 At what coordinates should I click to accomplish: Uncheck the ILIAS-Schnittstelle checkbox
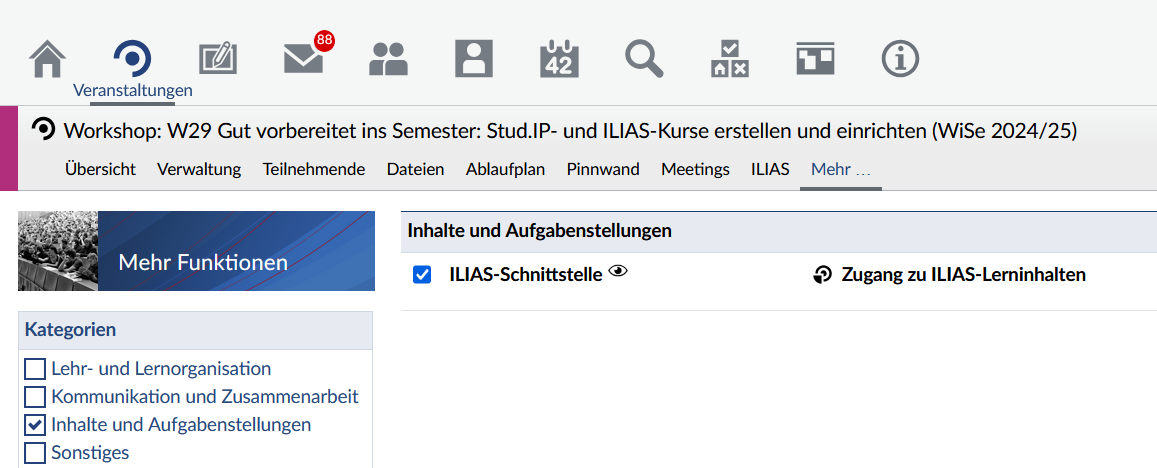coord(422,275)
